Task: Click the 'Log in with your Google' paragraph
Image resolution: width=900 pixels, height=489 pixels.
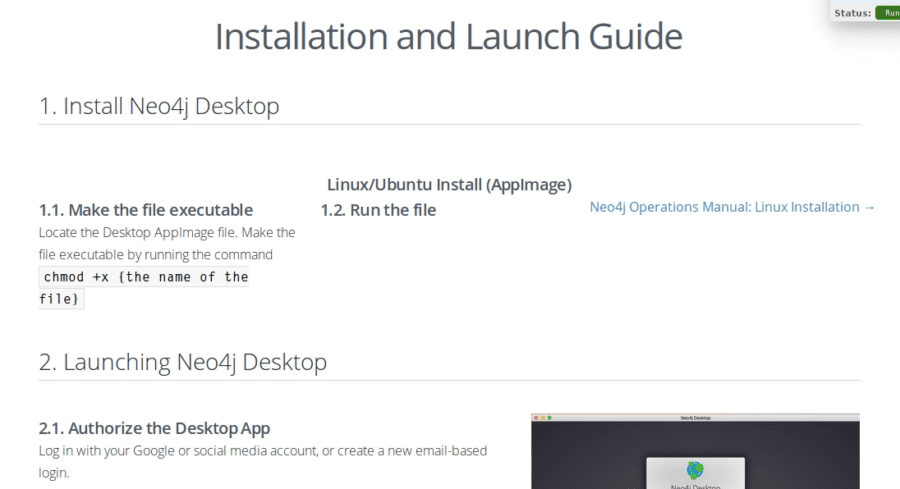Action: pyautogui.click(x=263, y=461)
